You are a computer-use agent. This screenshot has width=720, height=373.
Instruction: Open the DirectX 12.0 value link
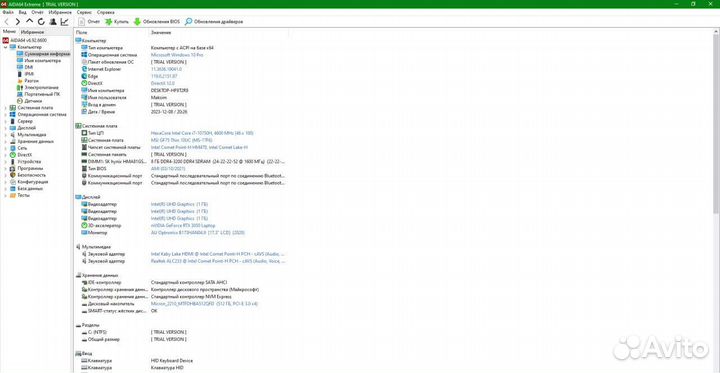coord(163,83)
